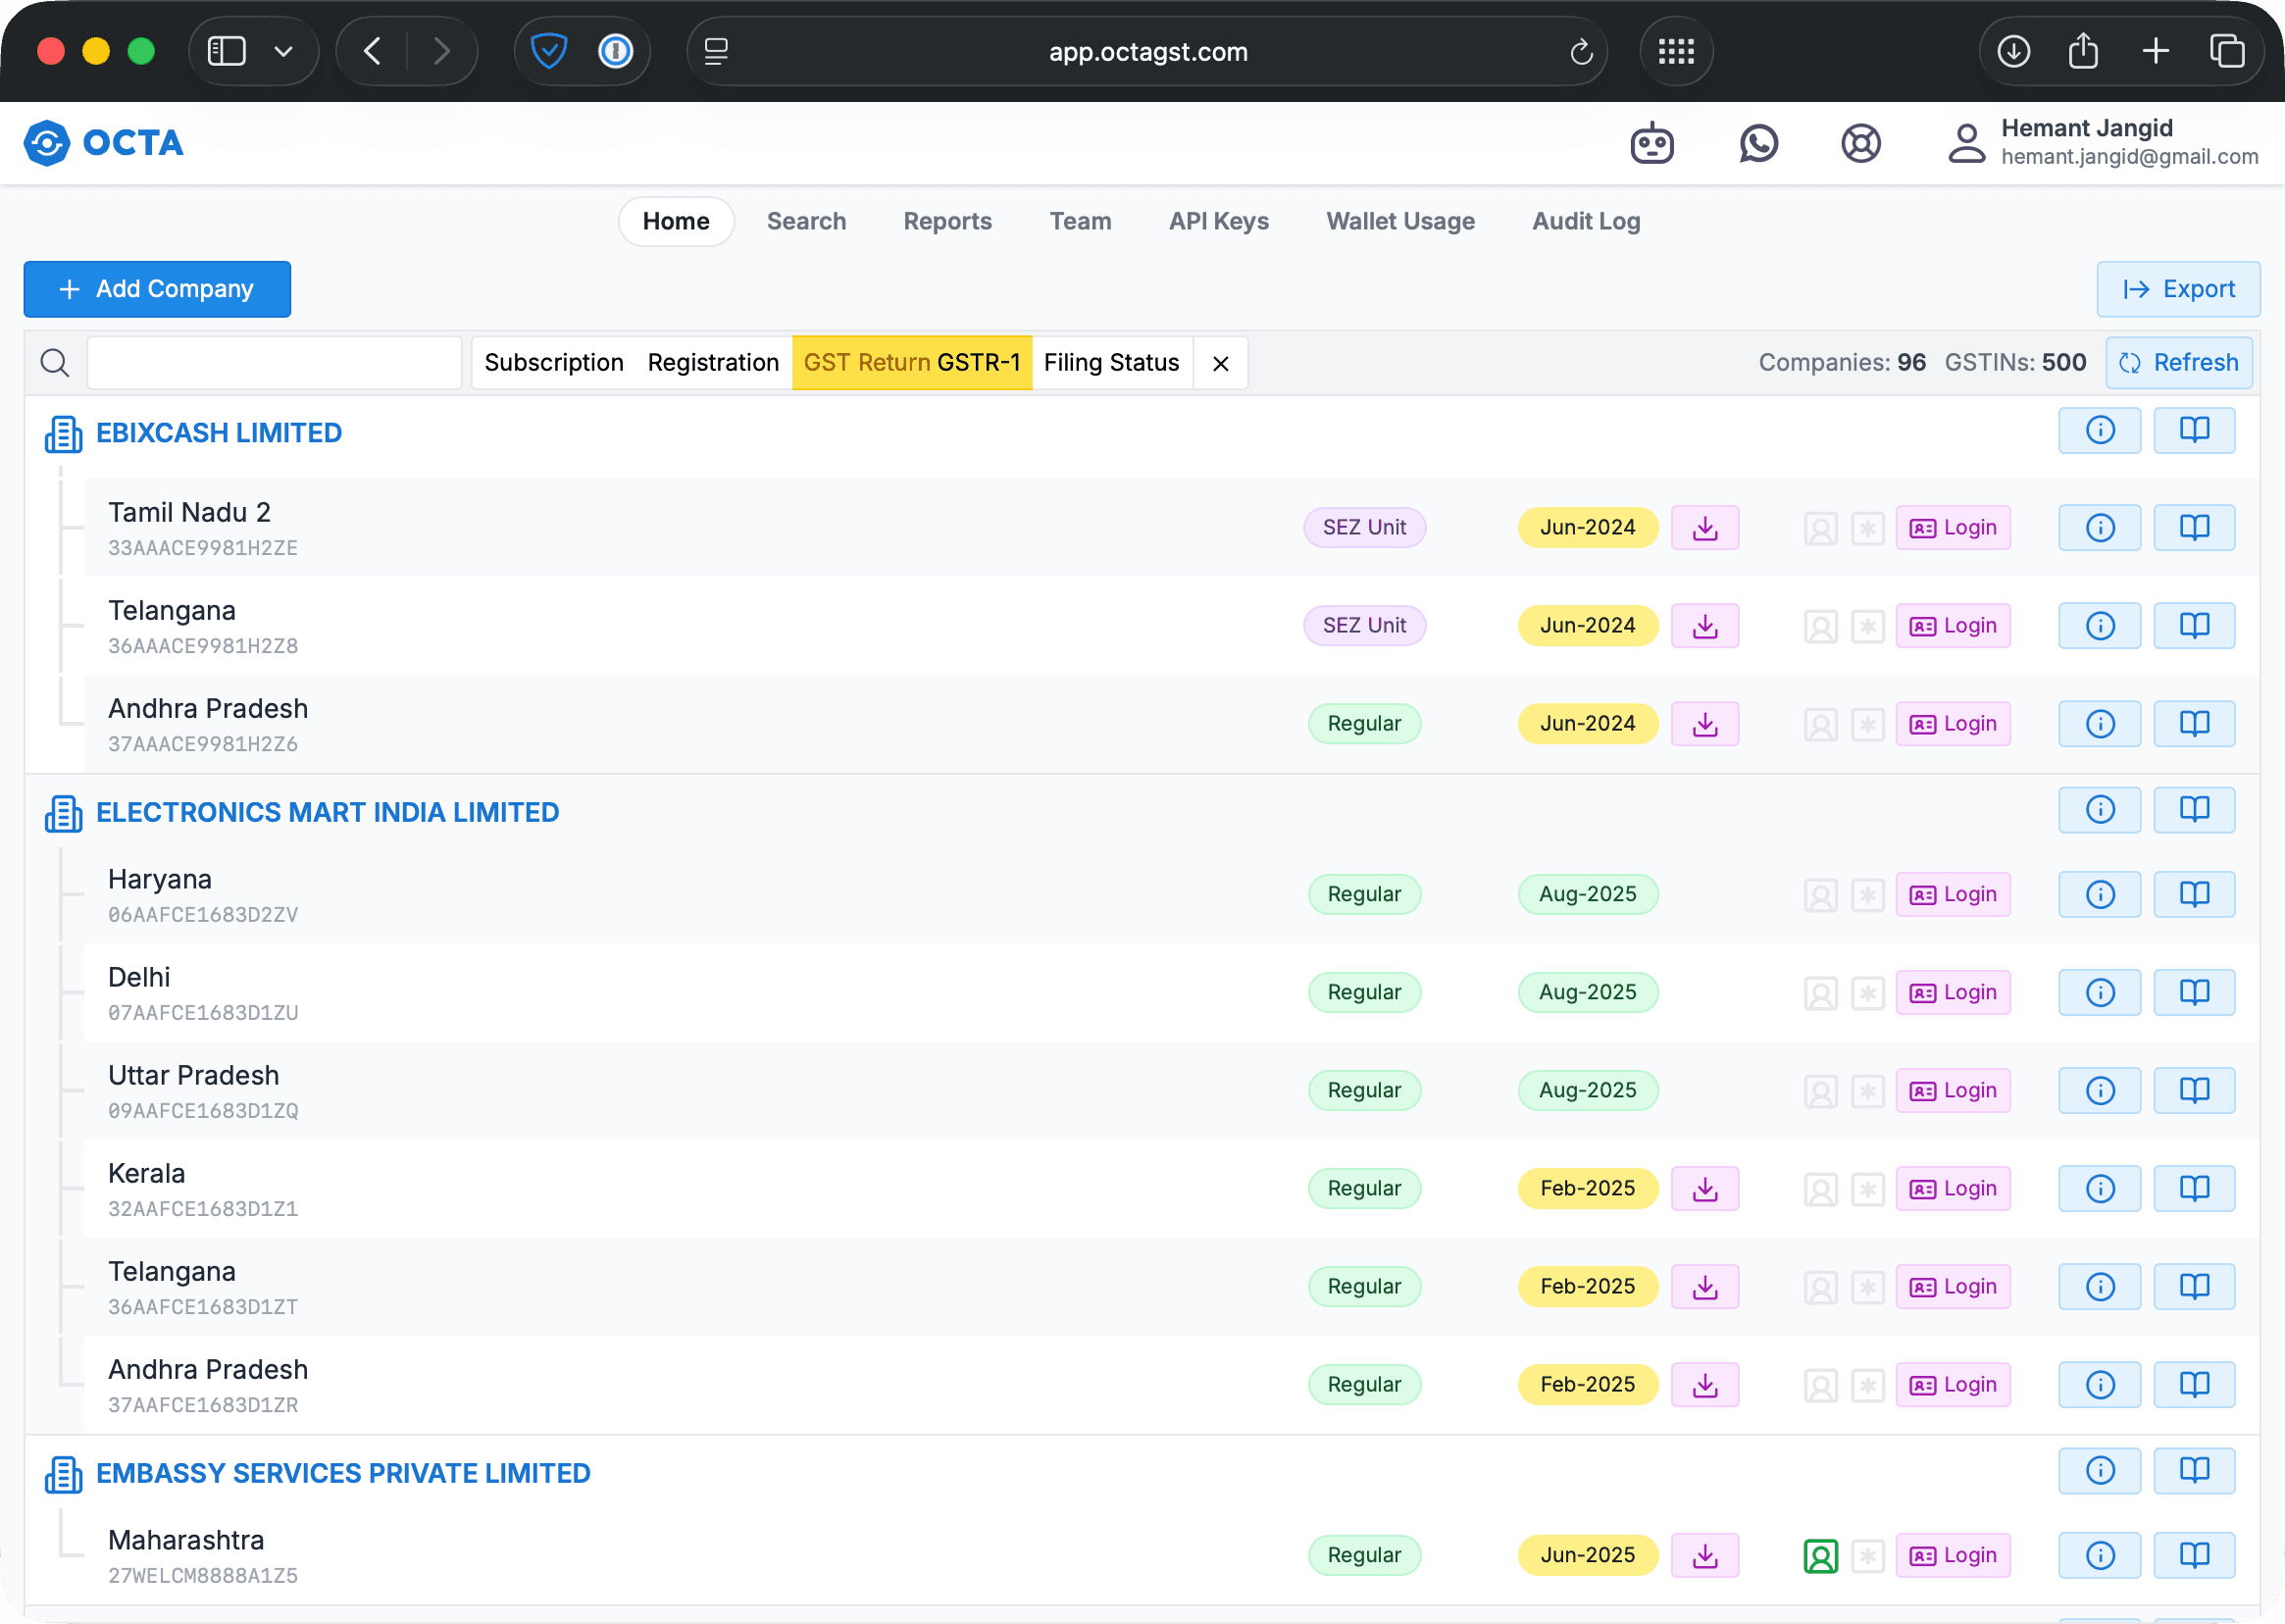Screen dimensions: 2285x1624
Task: Open Safari sidebar dropdown chevron
Action: 283,51
